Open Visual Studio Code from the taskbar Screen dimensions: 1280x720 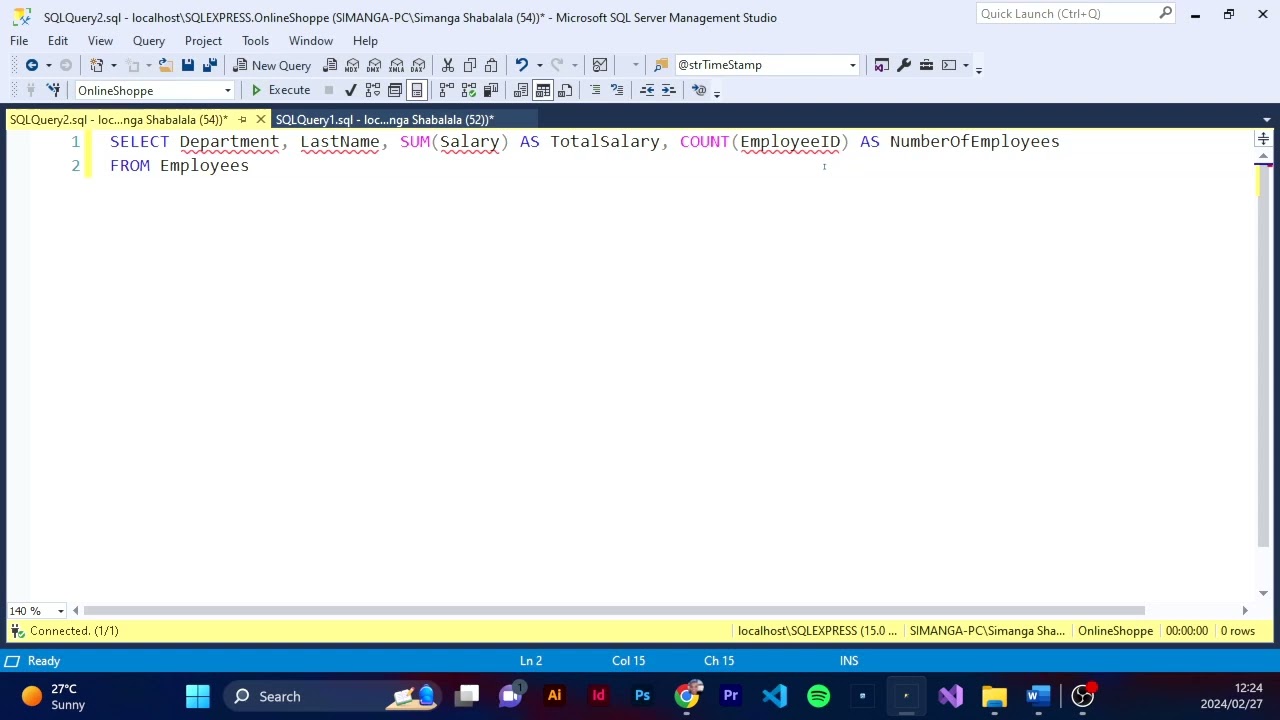(775, 696)
